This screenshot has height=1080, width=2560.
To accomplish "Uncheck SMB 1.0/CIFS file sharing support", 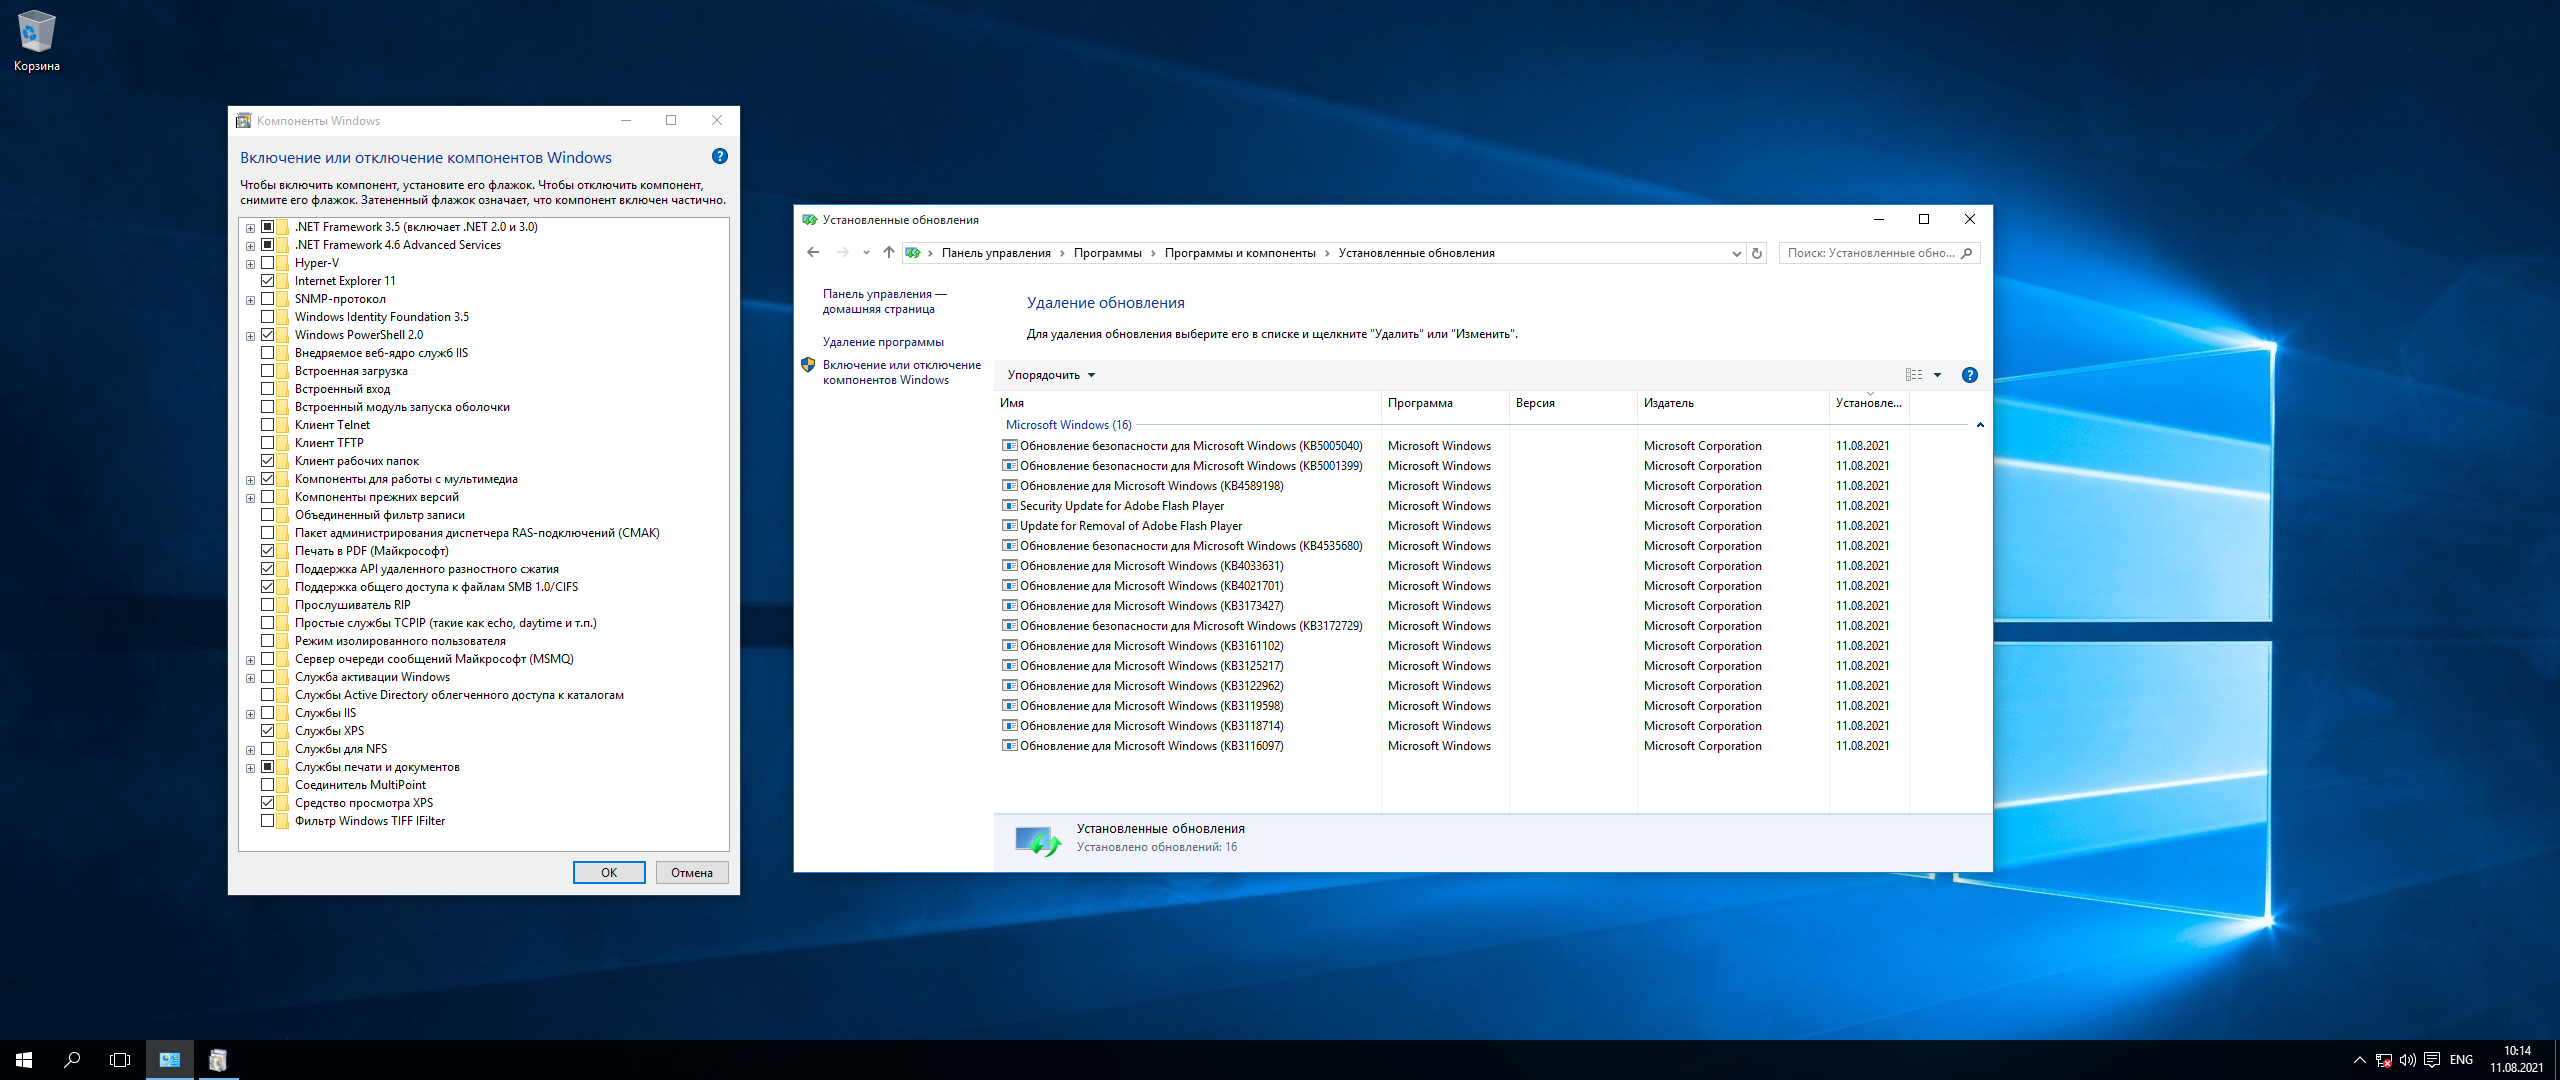I will 267,587.
